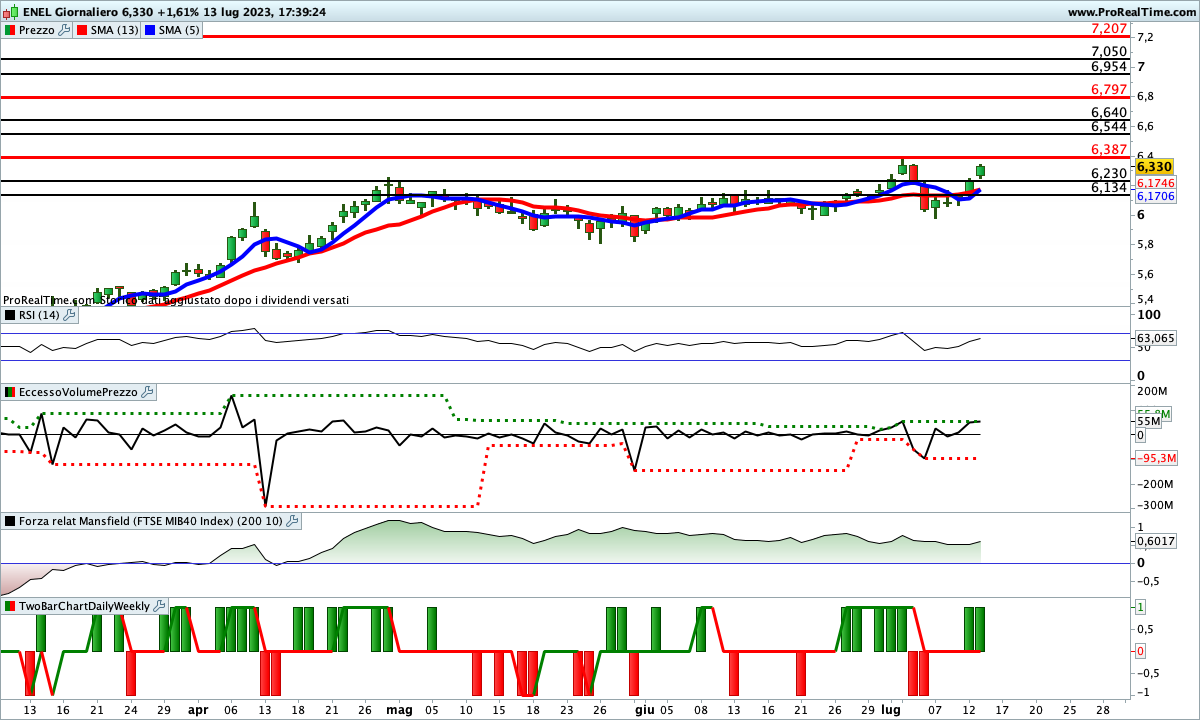Click the candlestick icon beside the ENEL title

[x=11, y=12]
